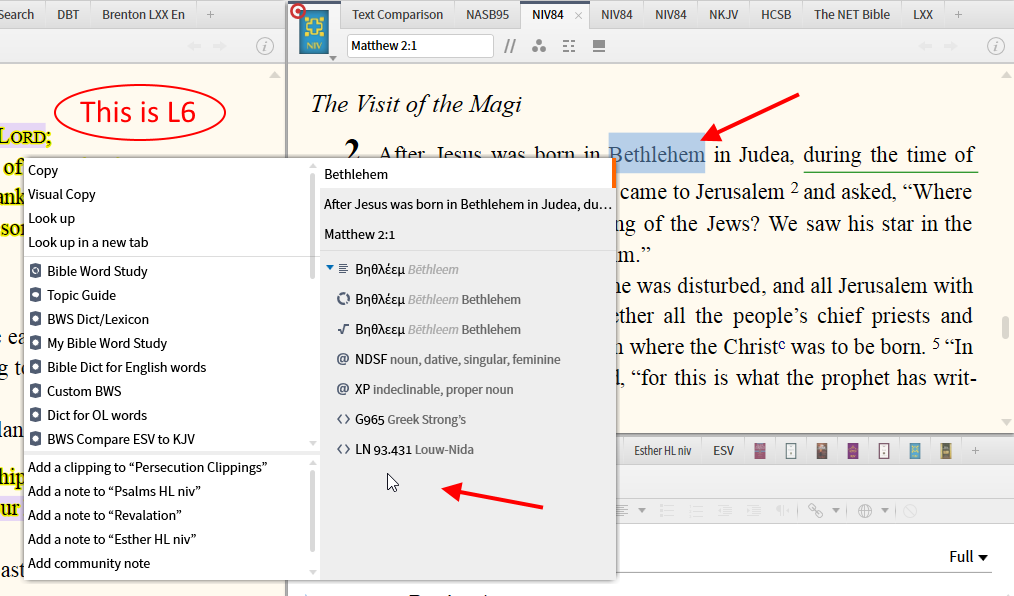Go back in the left L6 panel
The height and width of the screenshot is (596, 1014).
[195, 46]
